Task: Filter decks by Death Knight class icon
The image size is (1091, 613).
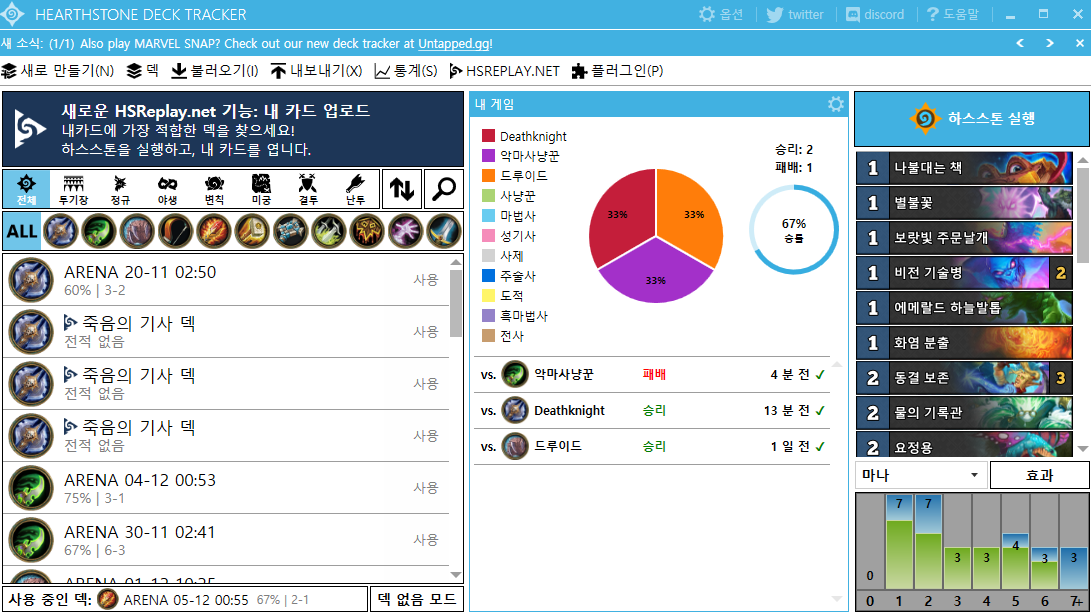Action: (61, 231)
